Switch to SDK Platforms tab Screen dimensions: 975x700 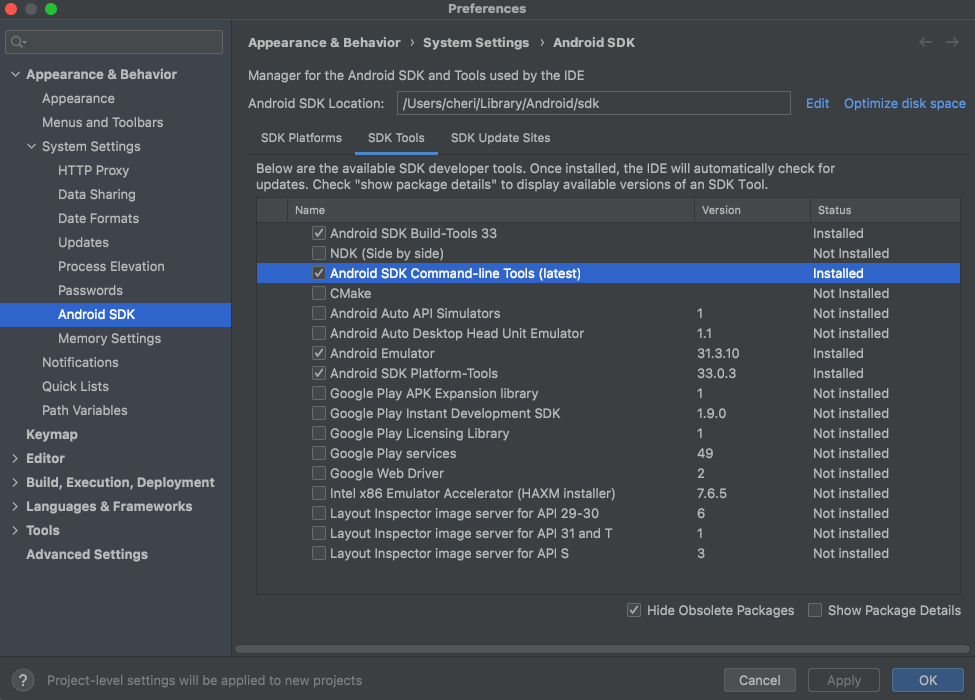[301, 138]
